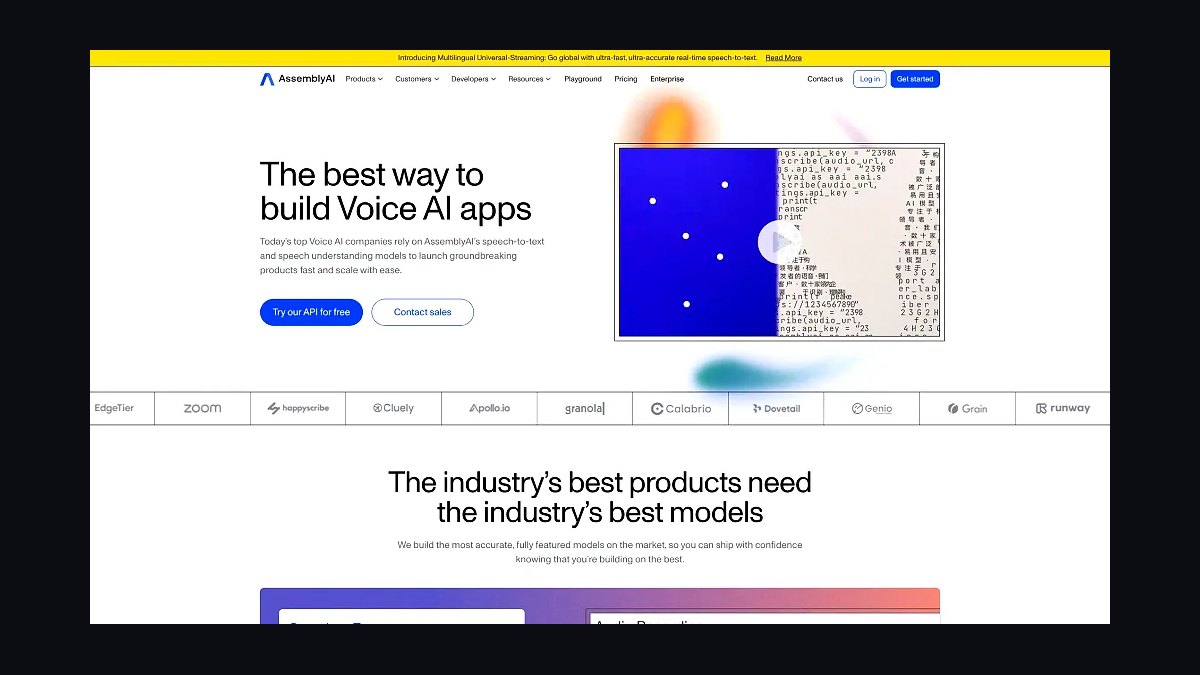
Task: Click the Log in button
Action: tap(870, 79)
